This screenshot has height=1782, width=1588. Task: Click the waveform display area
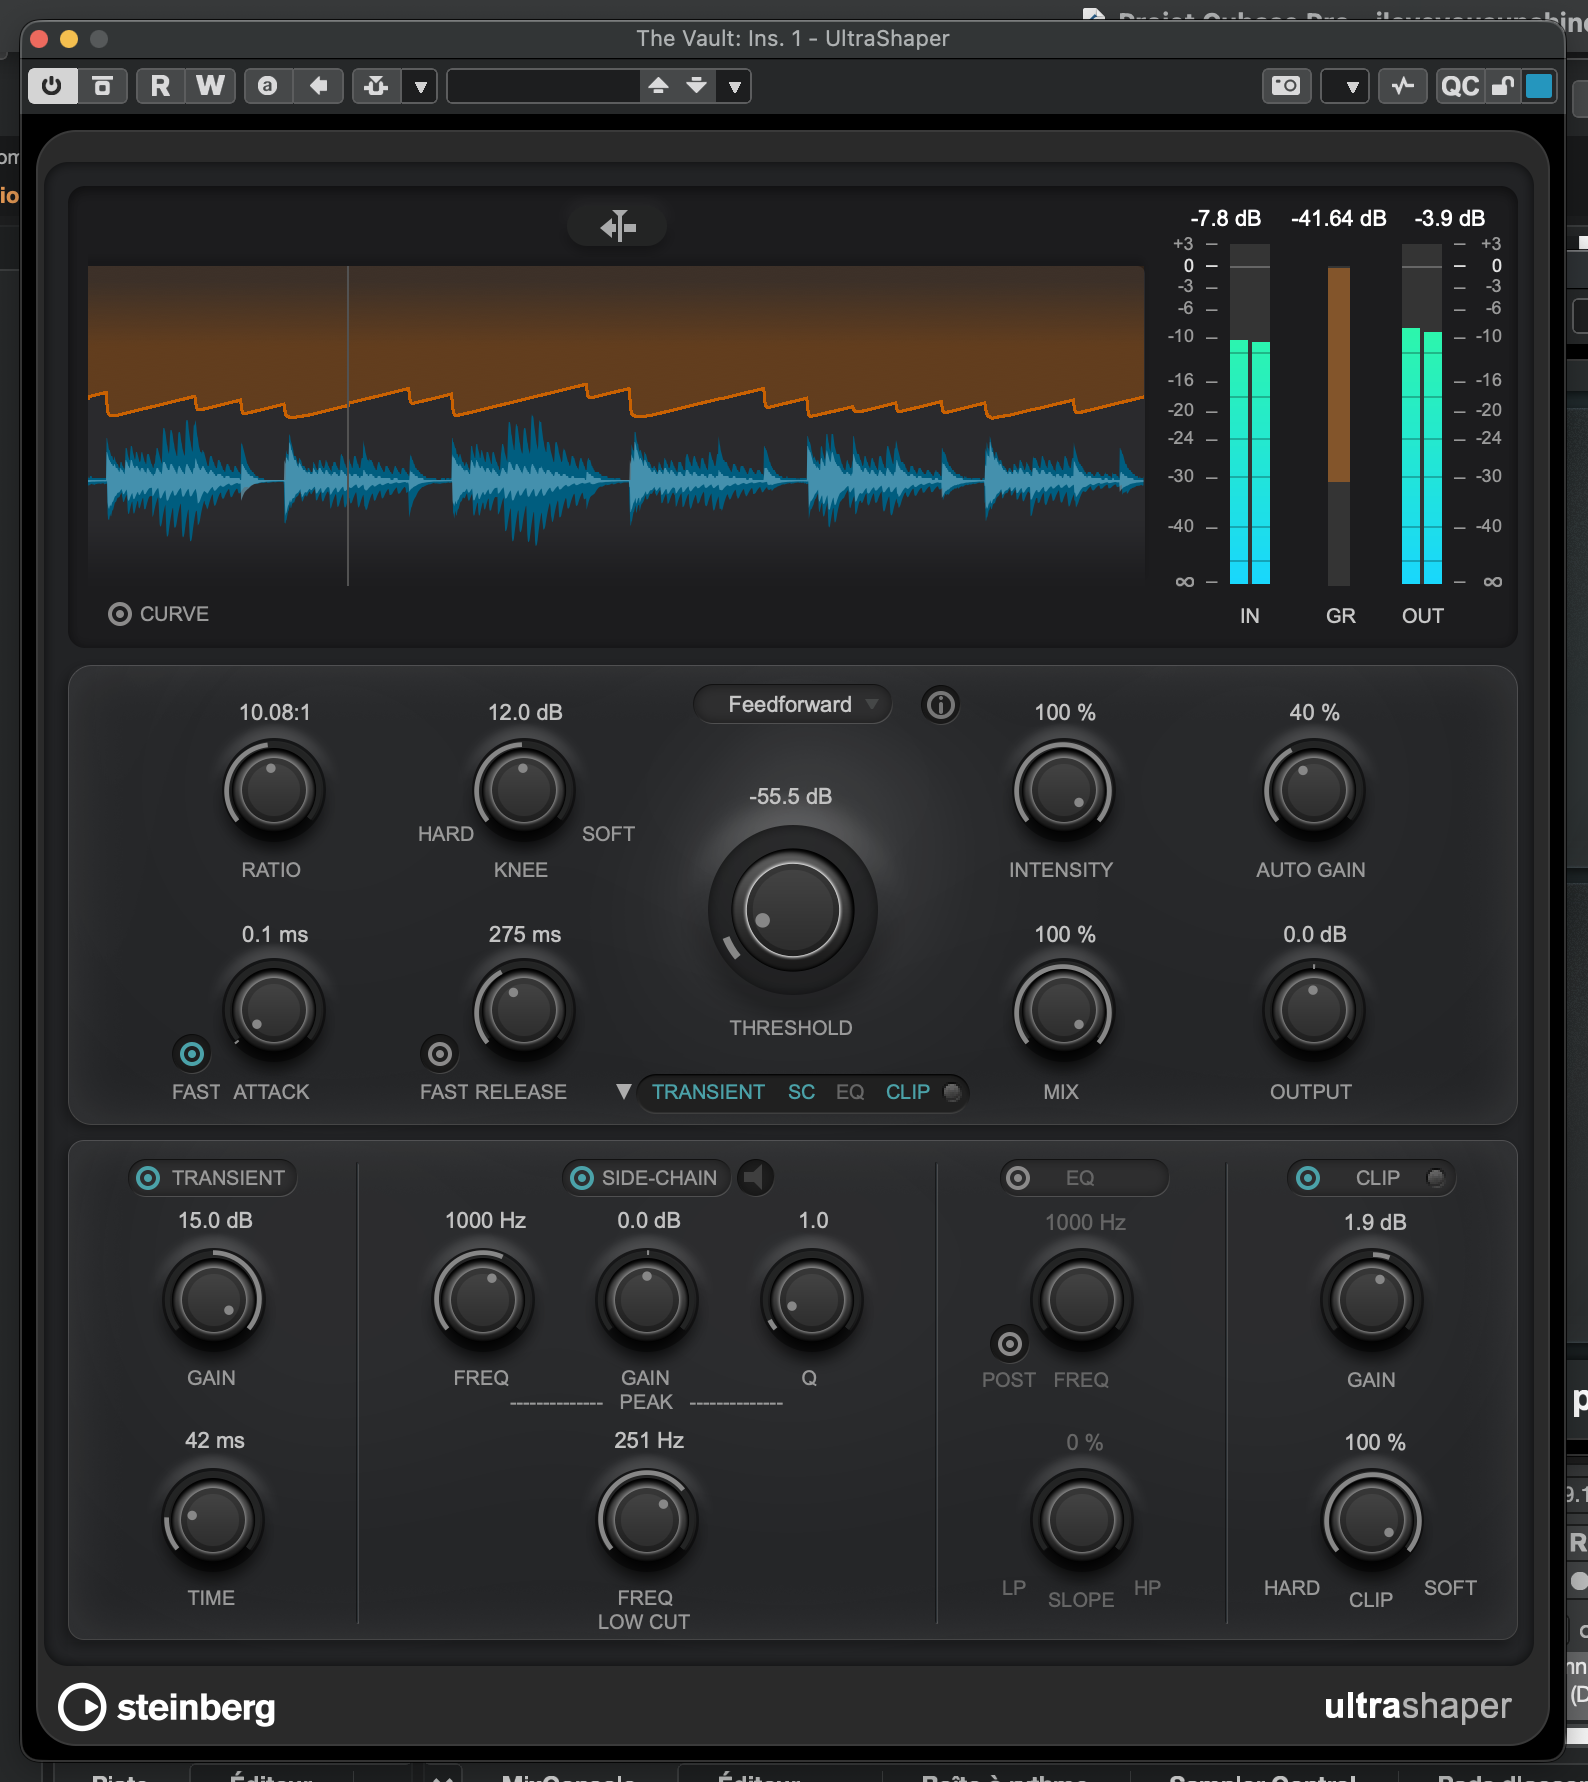(616, 426)
